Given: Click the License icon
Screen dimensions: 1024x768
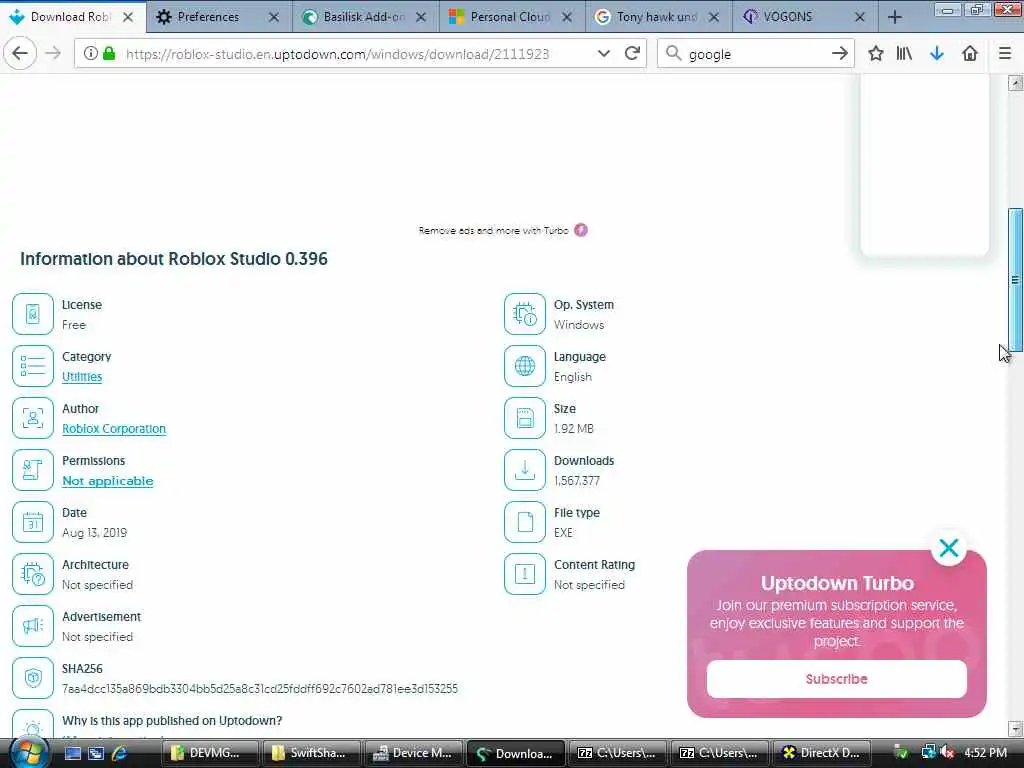Looking at the screenshot, I should tap(33, 313).
